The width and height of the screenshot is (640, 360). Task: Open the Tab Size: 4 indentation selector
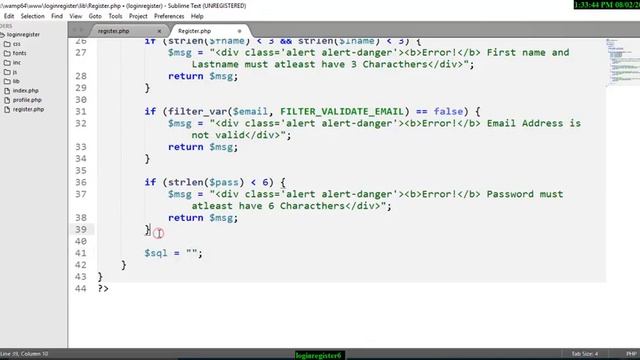[584, 353]
